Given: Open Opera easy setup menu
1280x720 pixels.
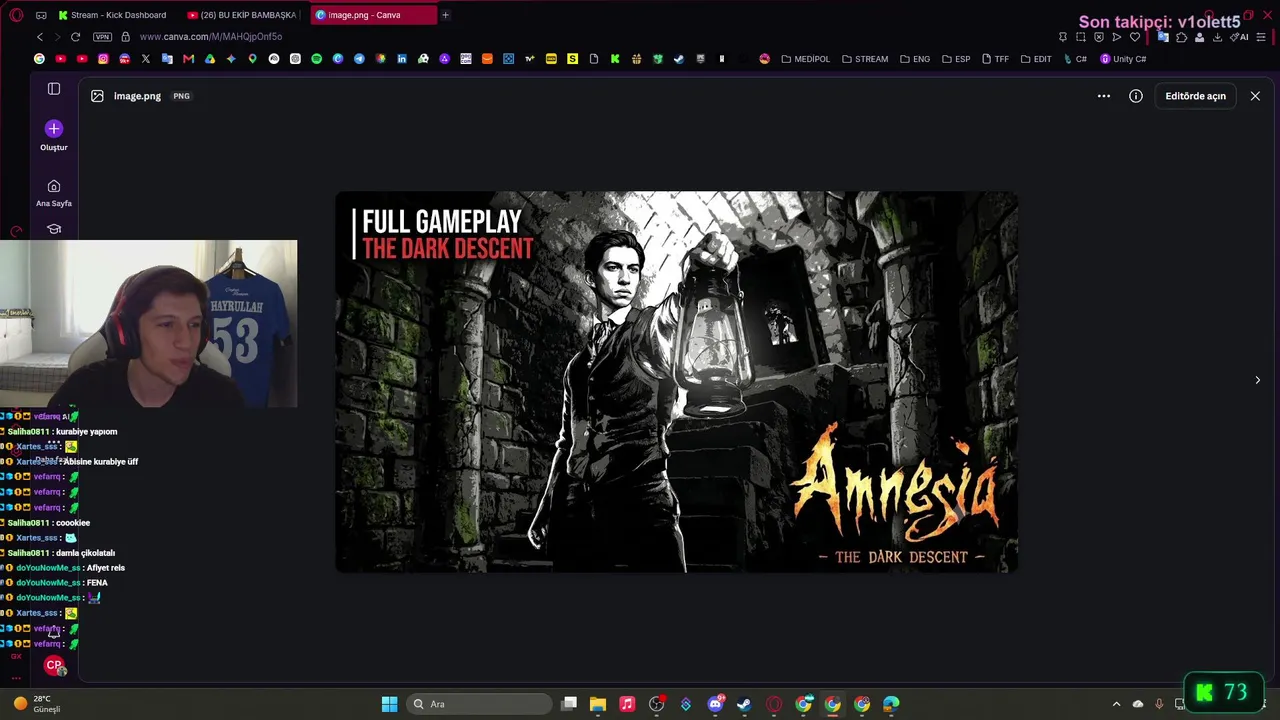Looking at the screenshot, I should point(1261,37).
